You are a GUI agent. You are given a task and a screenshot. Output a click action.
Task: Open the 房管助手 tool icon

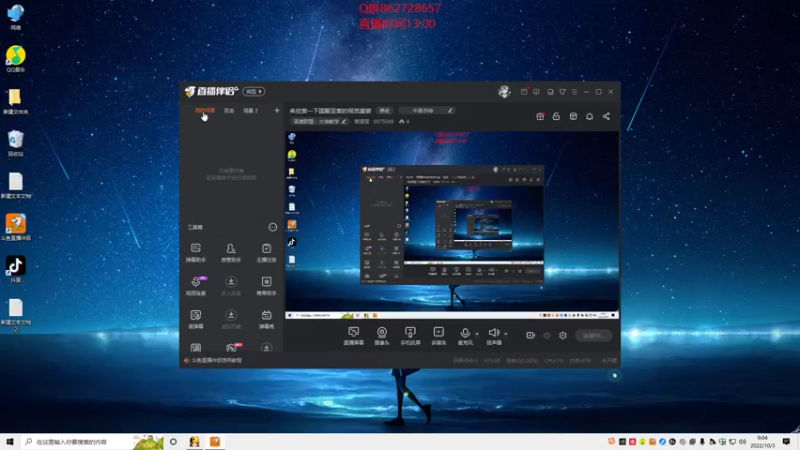(231, 252)
